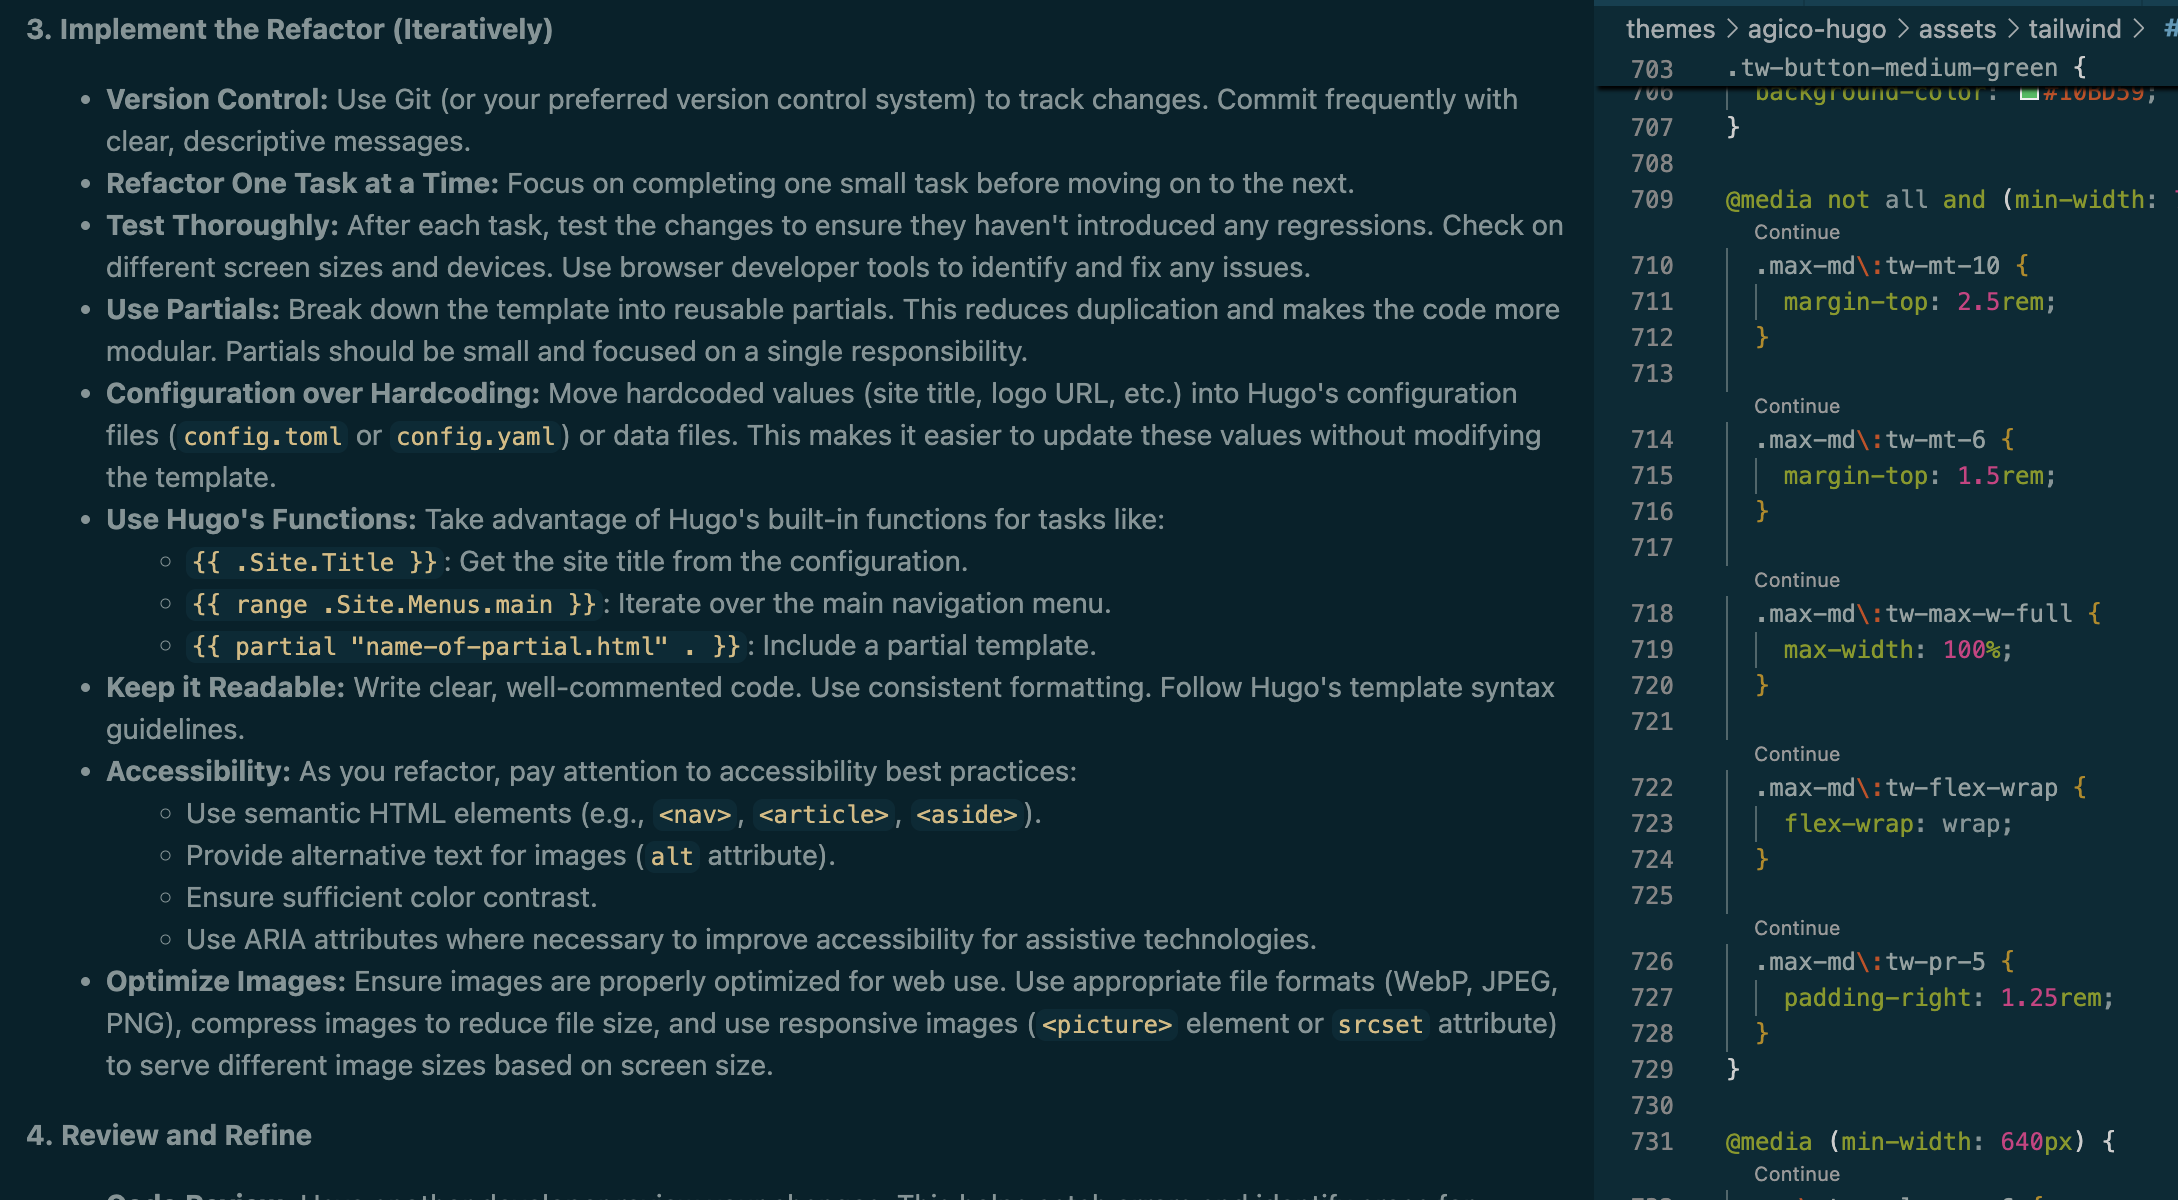The width and height of the screenshot is (2178, 1200).
Task: Click the srcset inline code snippet
Action: (1380, 1025)
